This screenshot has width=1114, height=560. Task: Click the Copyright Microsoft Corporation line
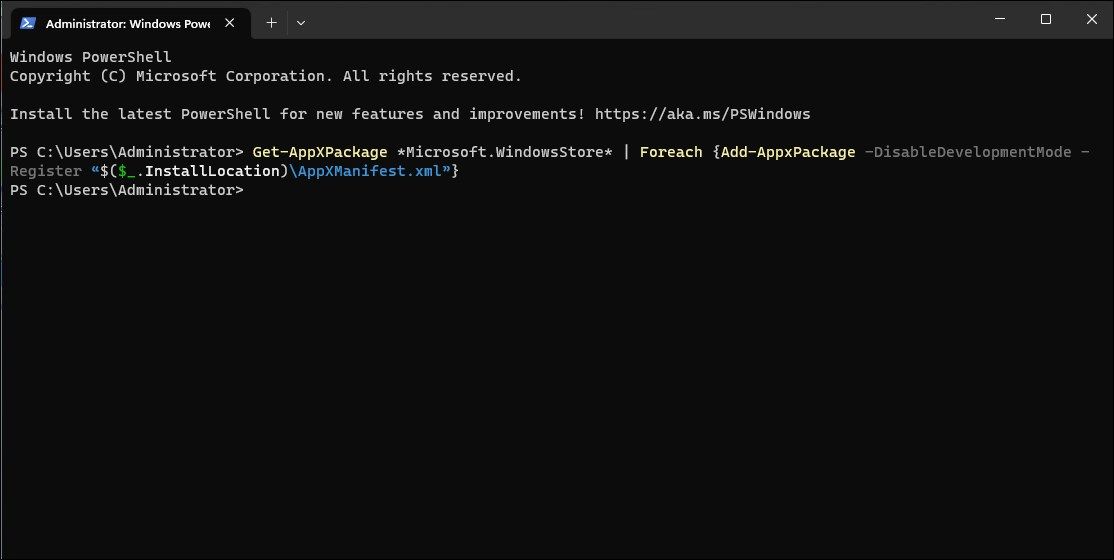coord(265,76)
